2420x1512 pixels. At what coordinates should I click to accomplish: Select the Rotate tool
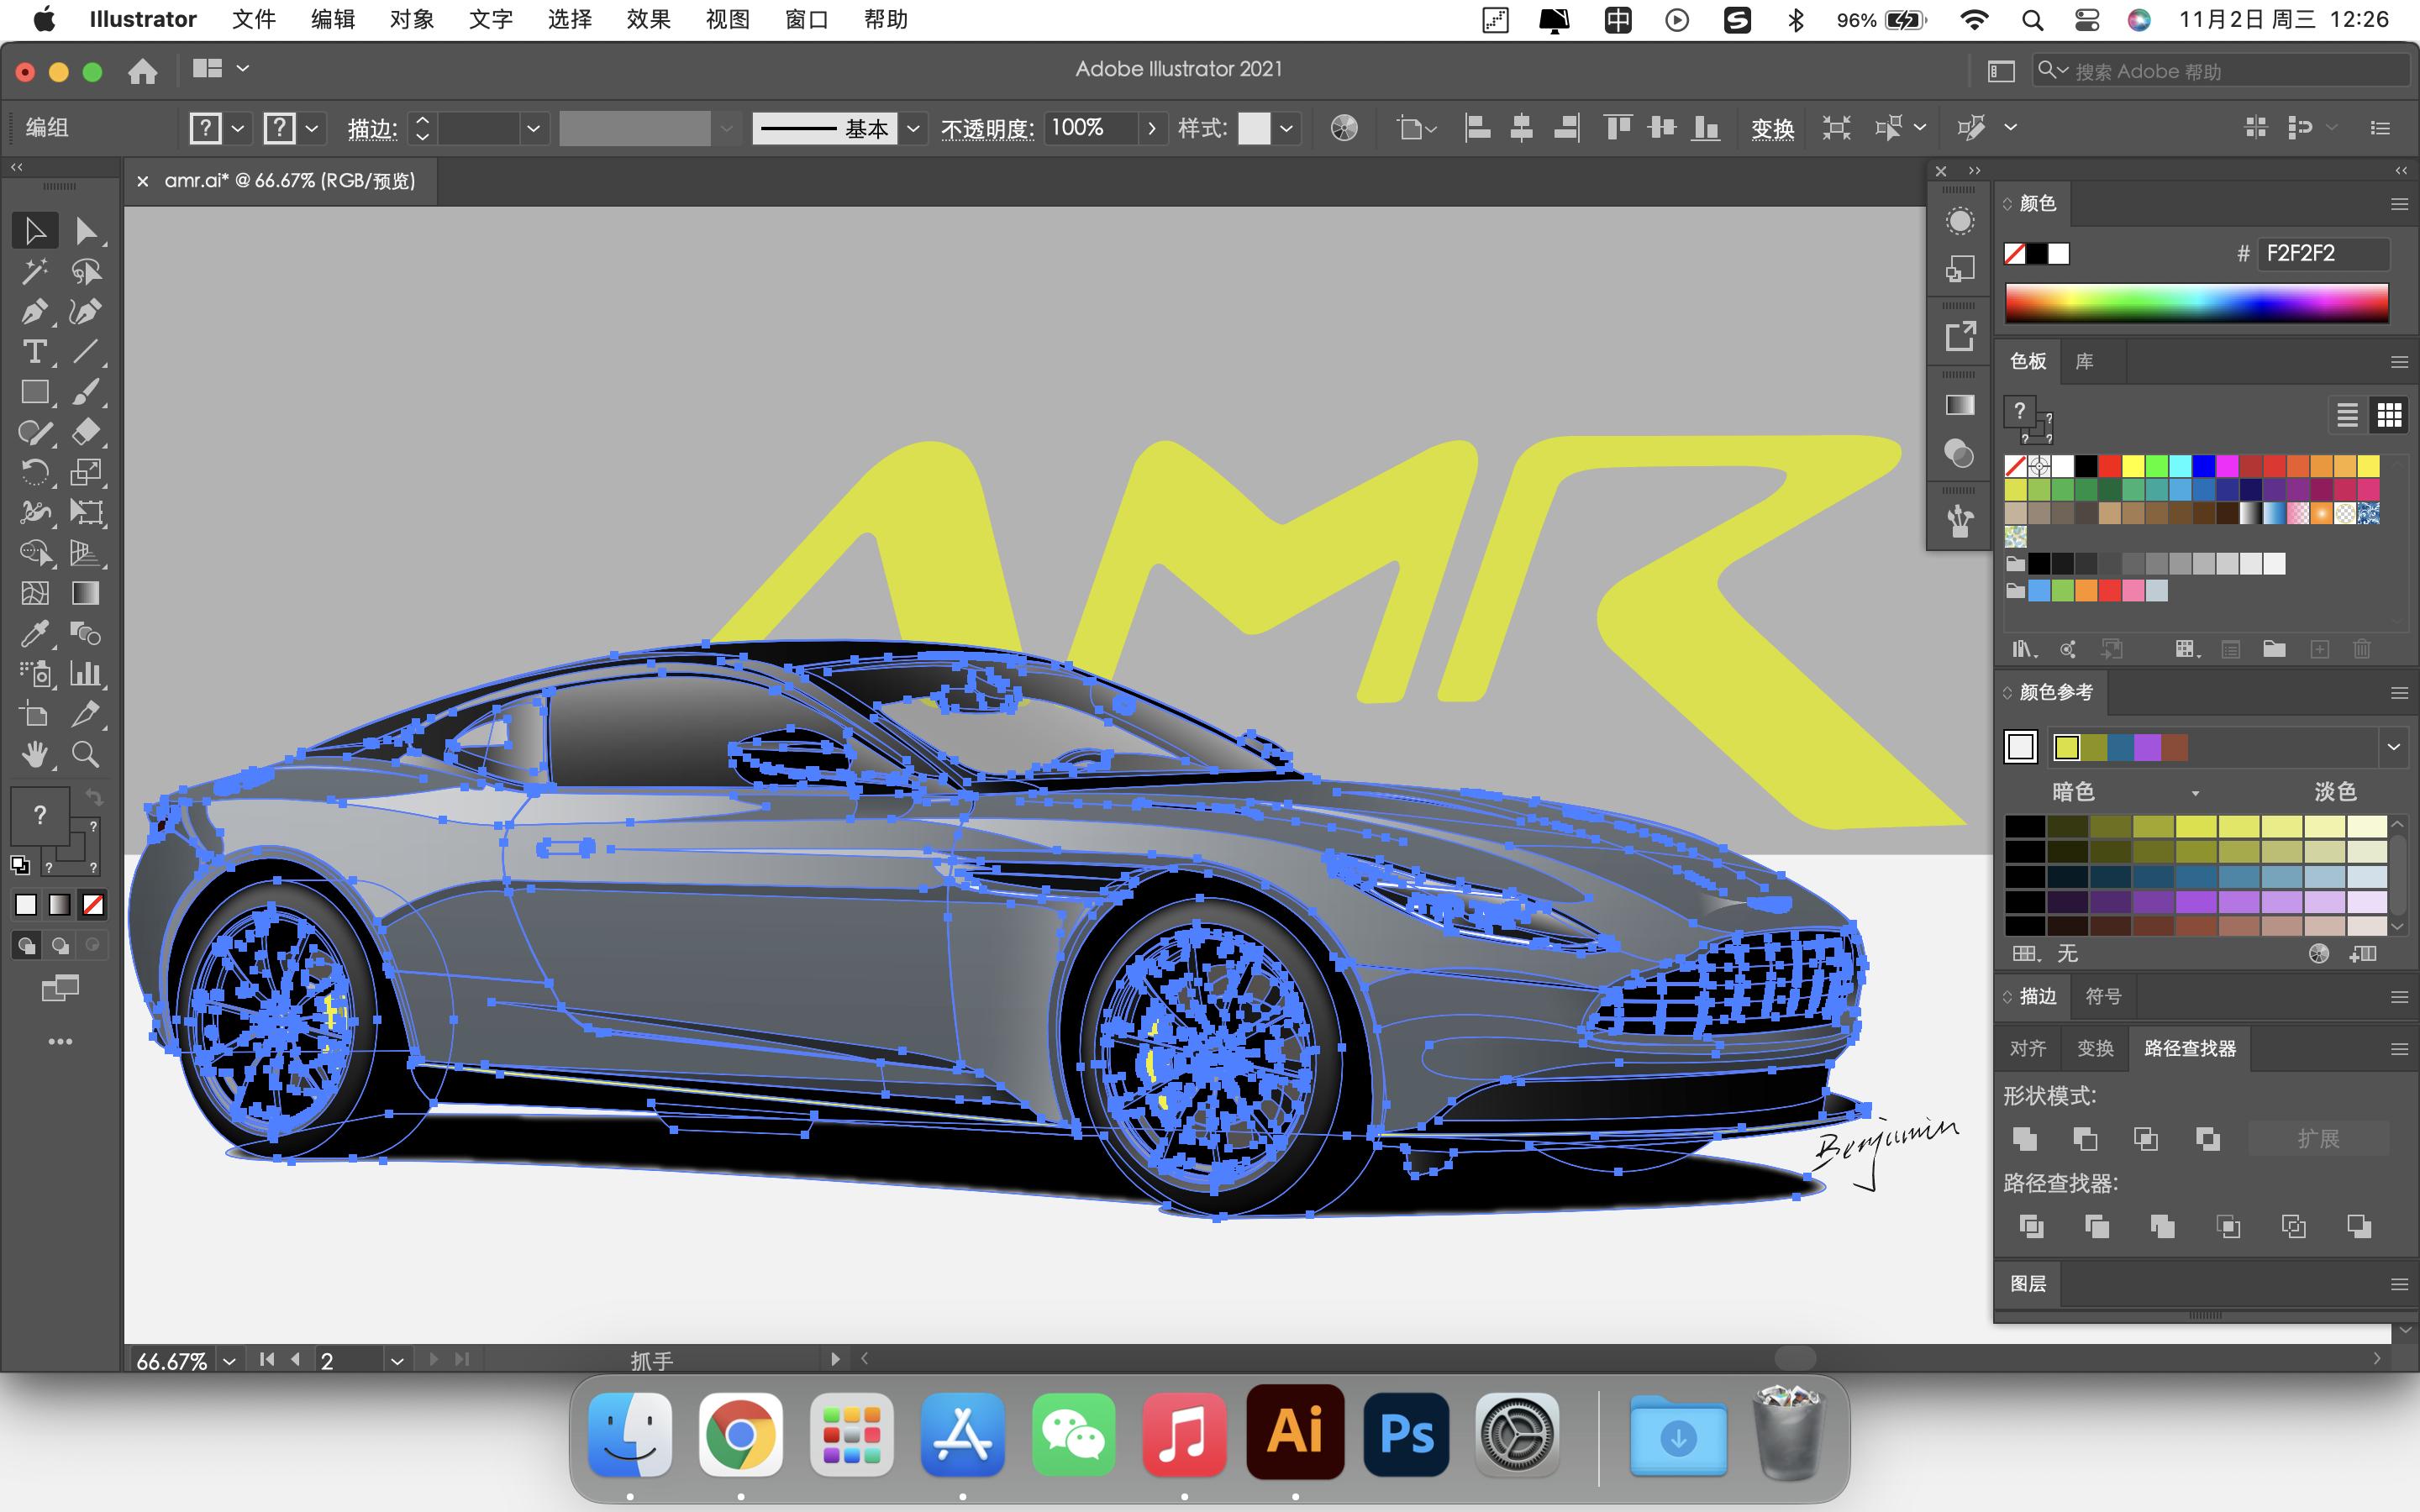pos(34,472)
